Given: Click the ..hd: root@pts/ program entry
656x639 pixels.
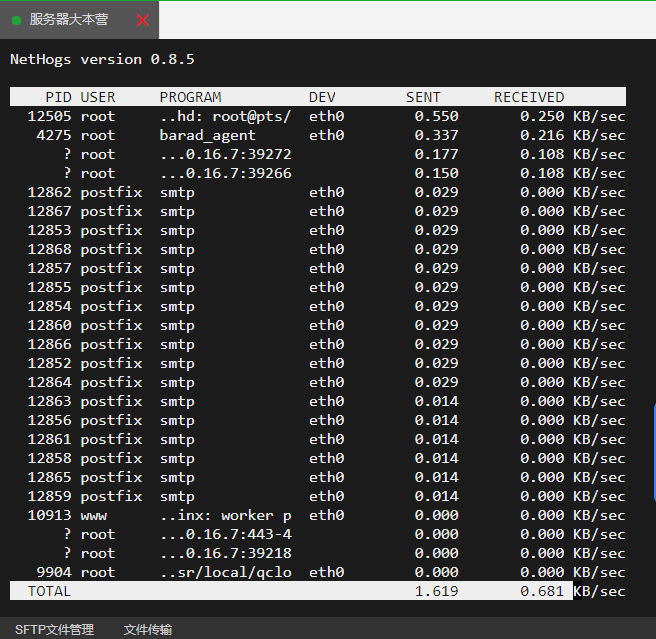Looking at the screenshot, I should [x=226, y=116].
